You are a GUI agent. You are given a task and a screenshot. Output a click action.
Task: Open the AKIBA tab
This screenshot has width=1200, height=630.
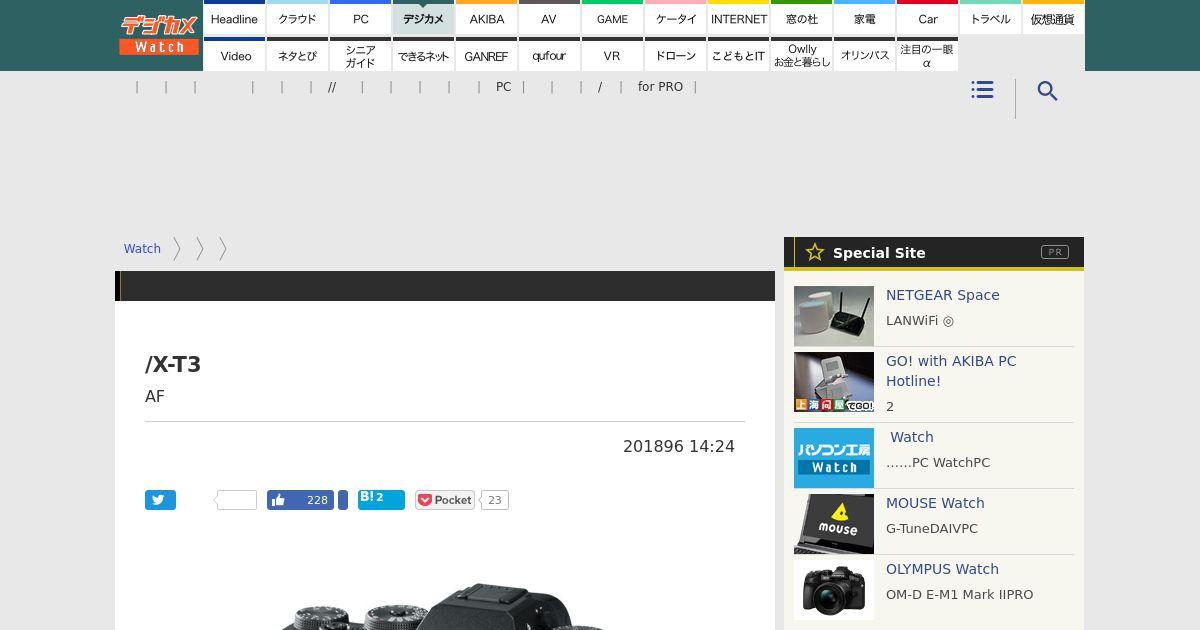tap(486, 18)
